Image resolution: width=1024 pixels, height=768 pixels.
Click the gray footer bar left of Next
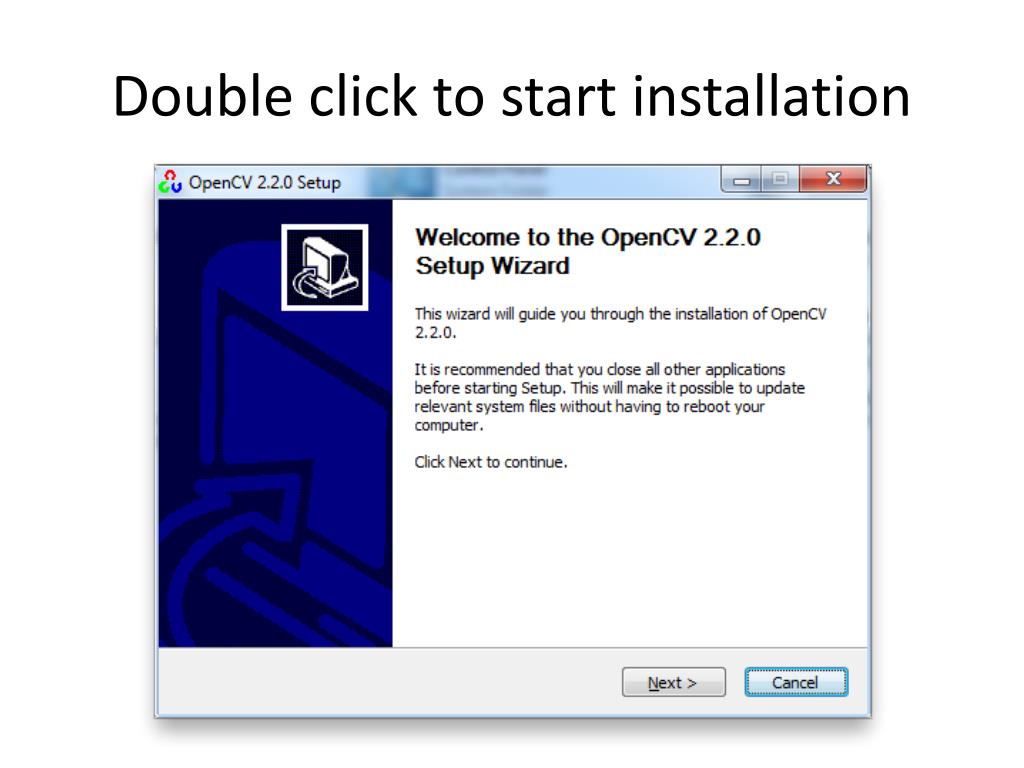389,682
